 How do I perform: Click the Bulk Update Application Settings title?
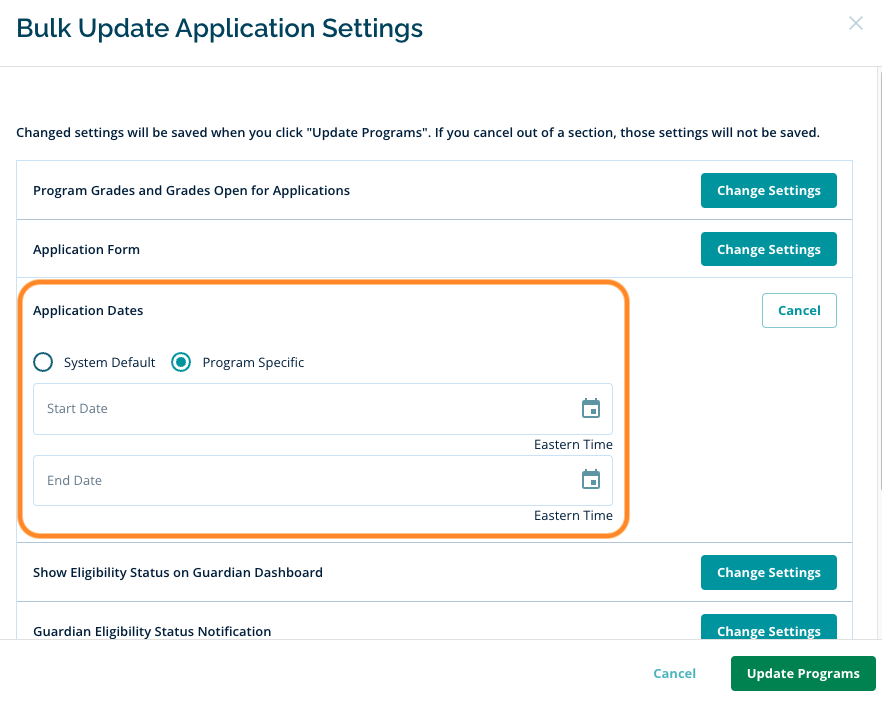pyautogui.click(x=220, y=28)
